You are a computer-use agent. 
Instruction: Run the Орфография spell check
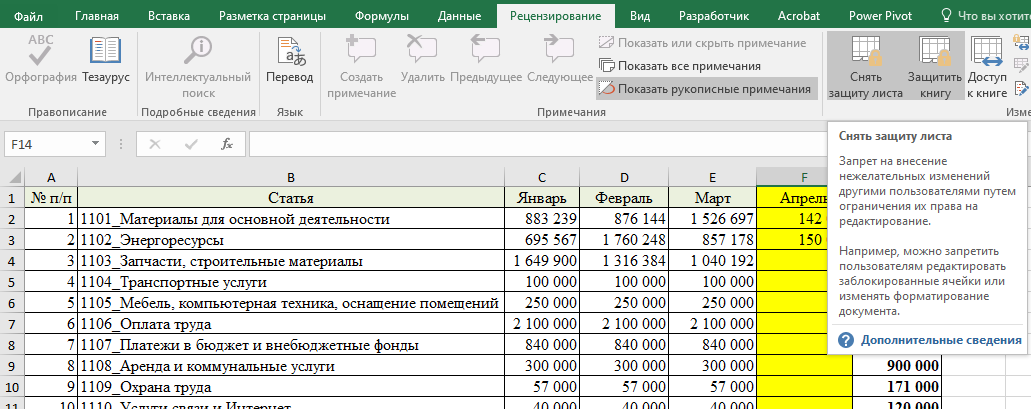(41, 60)
